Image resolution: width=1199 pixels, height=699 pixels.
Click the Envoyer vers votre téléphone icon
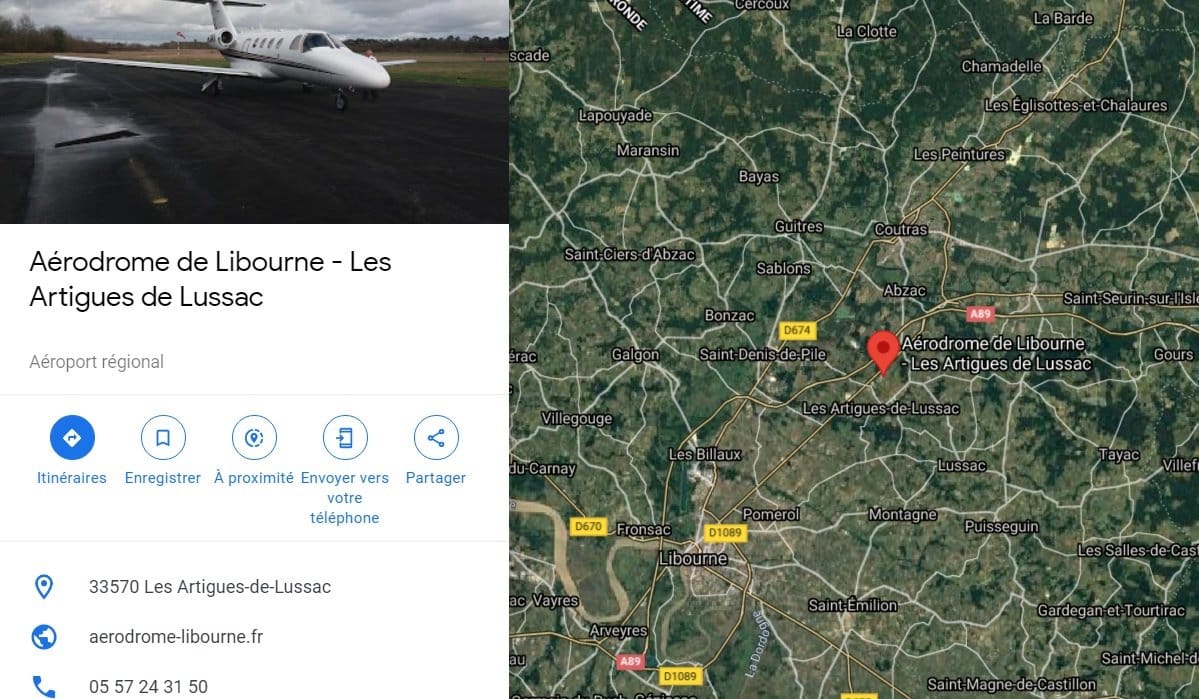pos(345,437)
